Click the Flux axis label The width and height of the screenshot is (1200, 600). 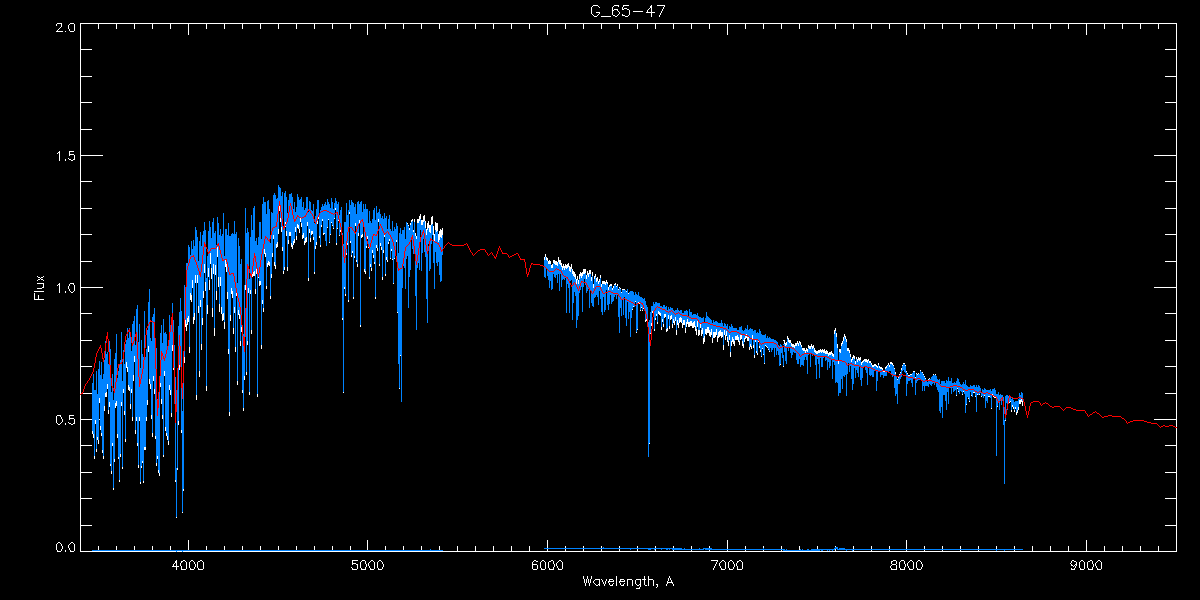coord(40,287)
